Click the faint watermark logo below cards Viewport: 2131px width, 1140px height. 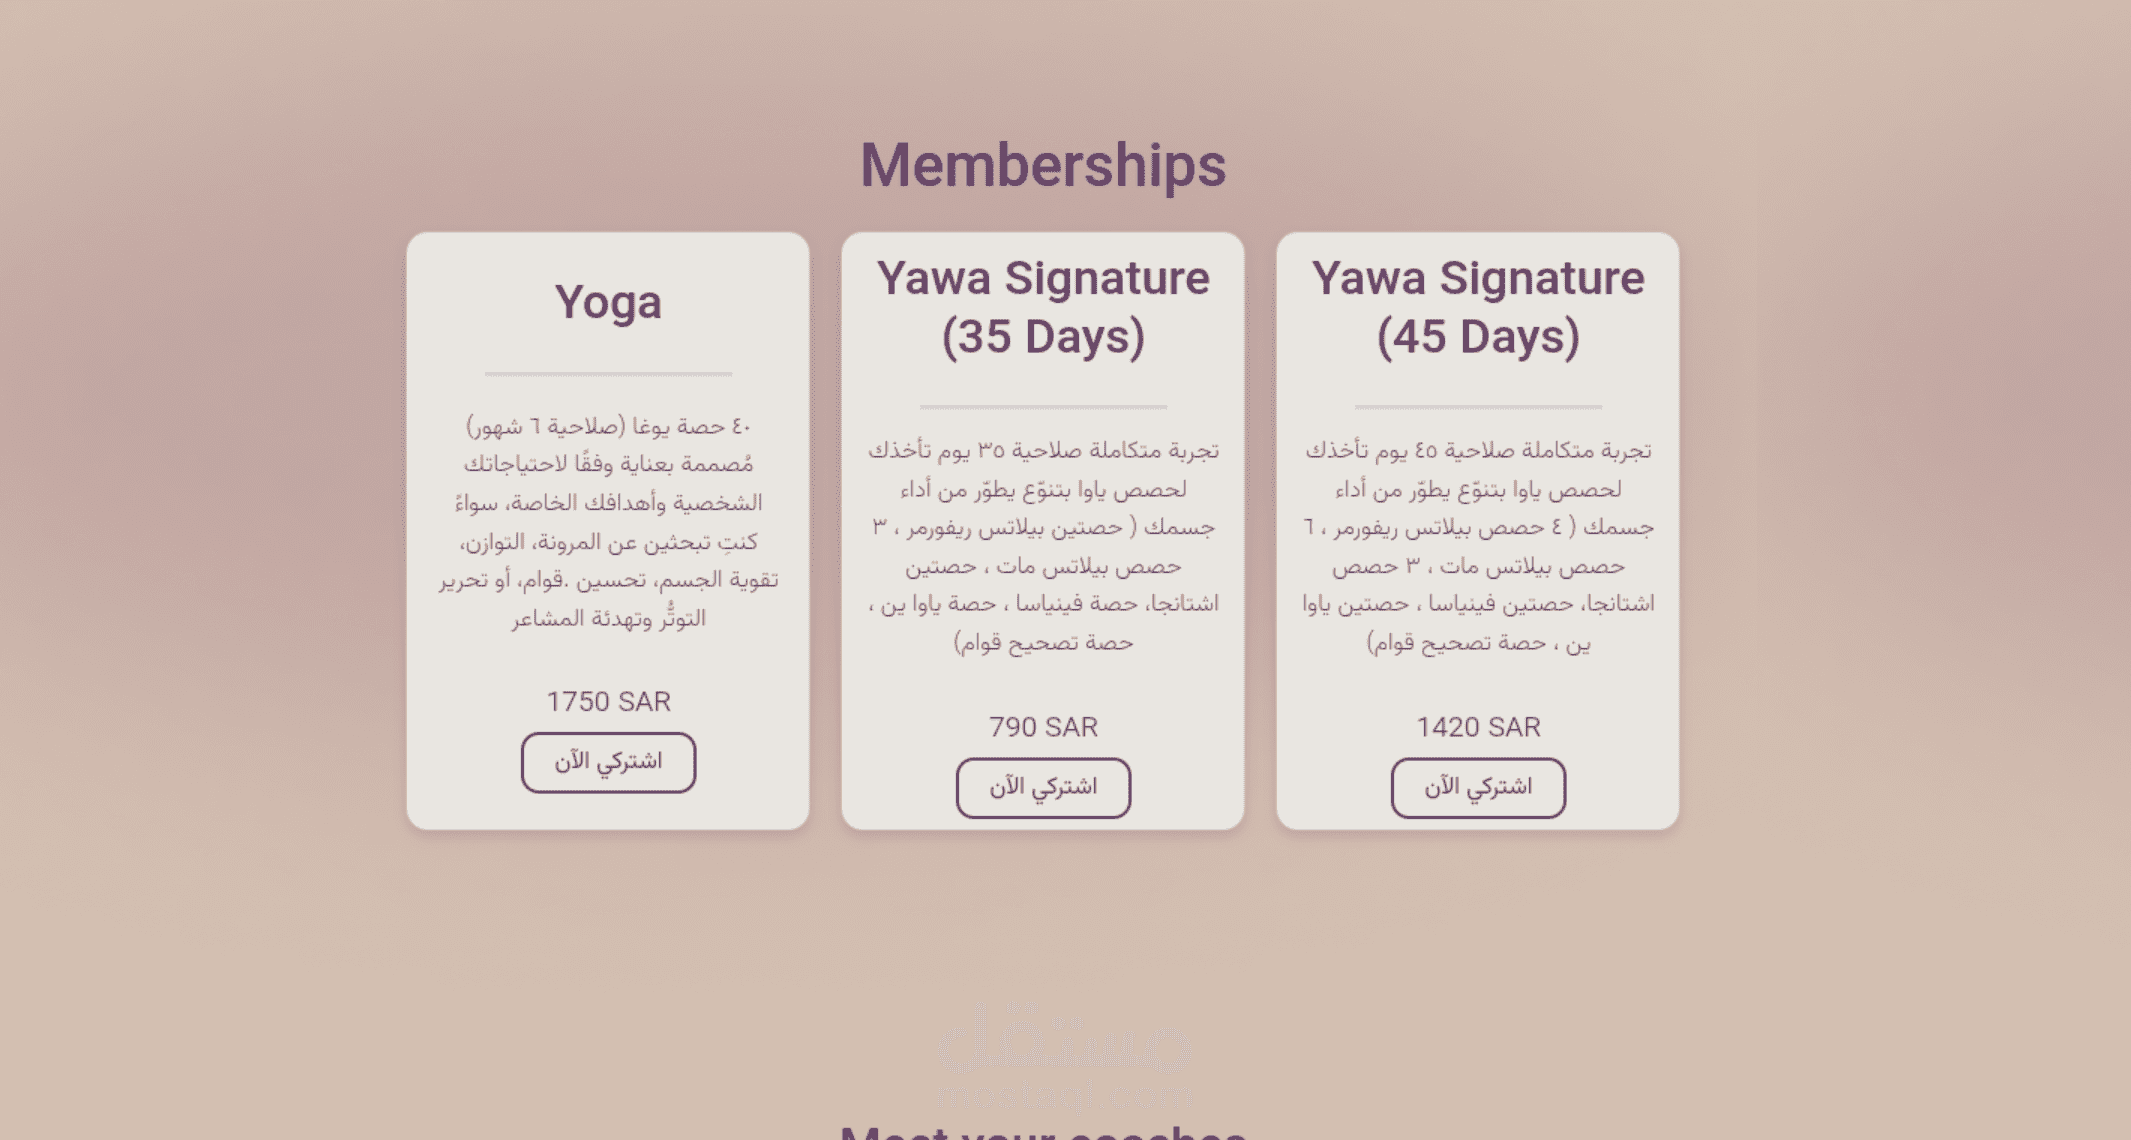tap(1063, 1040)
